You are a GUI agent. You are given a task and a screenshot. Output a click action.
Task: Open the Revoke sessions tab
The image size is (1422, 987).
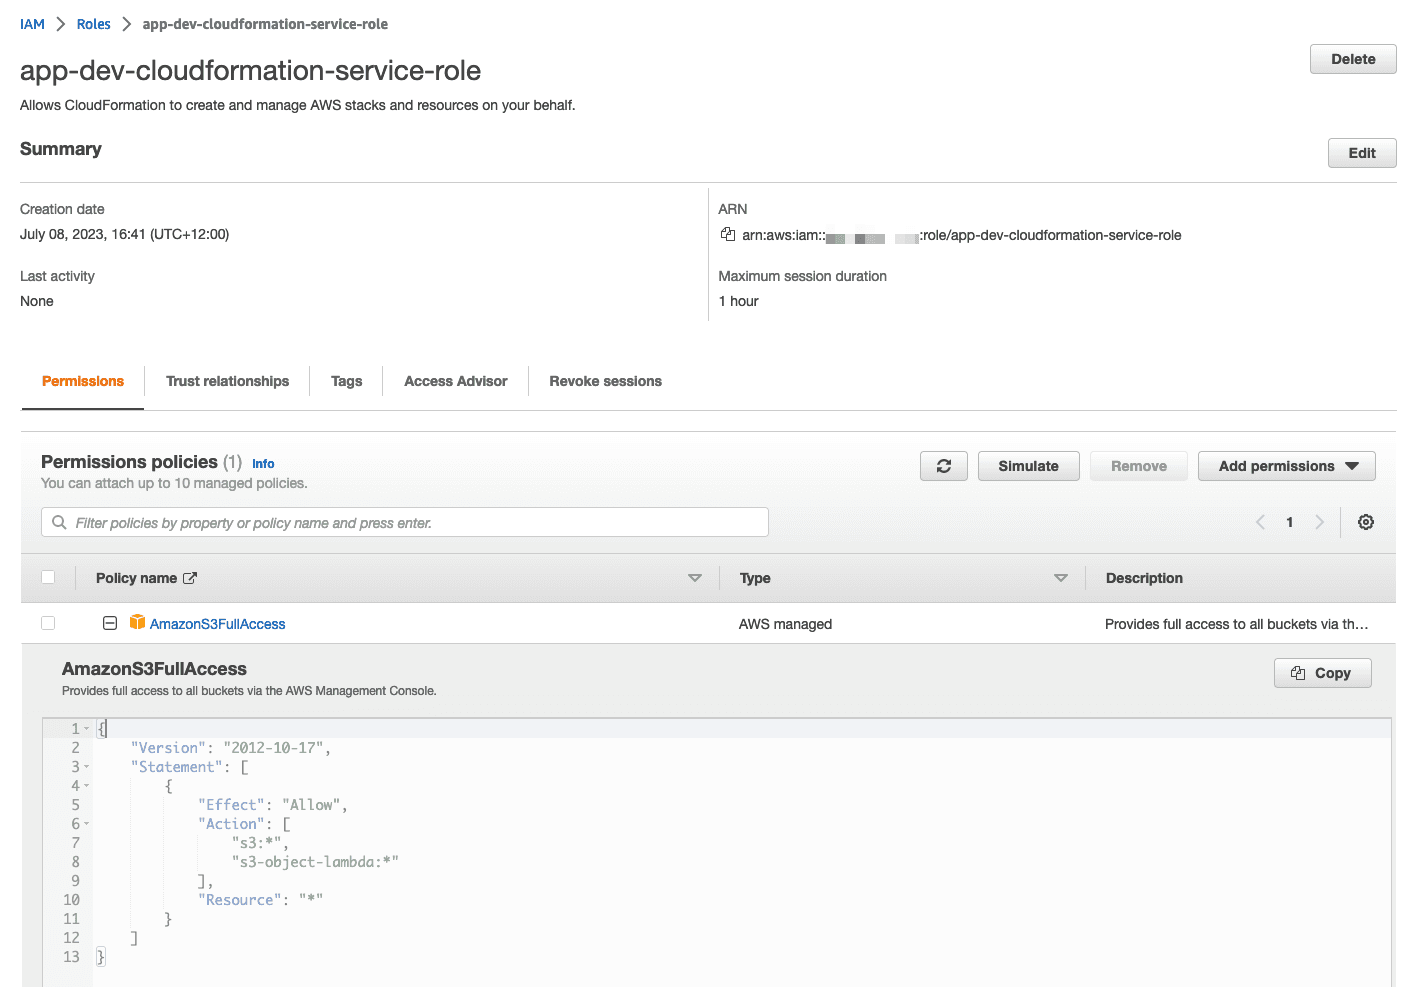[x=605, y=381]
